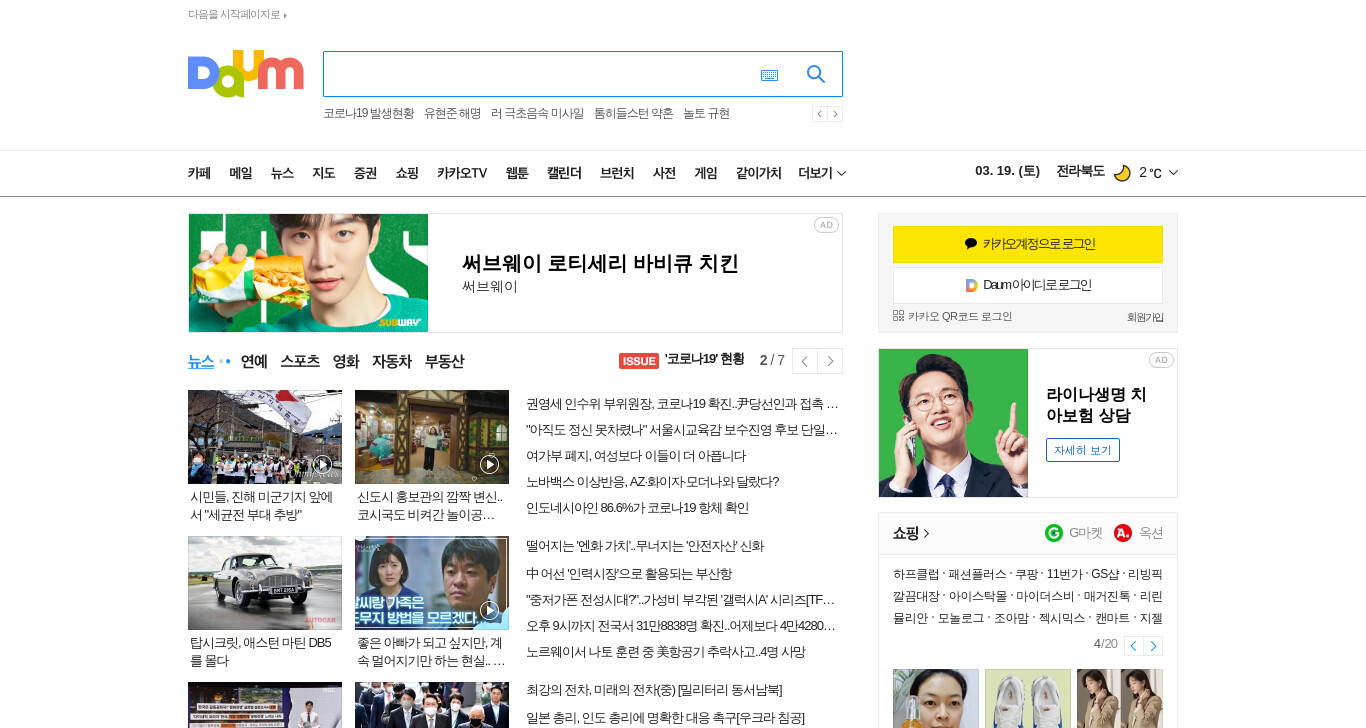Click trending keyword 톰히들스턴 약혼
Viewport: 1366px width, 728px height.
pyautogui.click(x=633, y=114)
